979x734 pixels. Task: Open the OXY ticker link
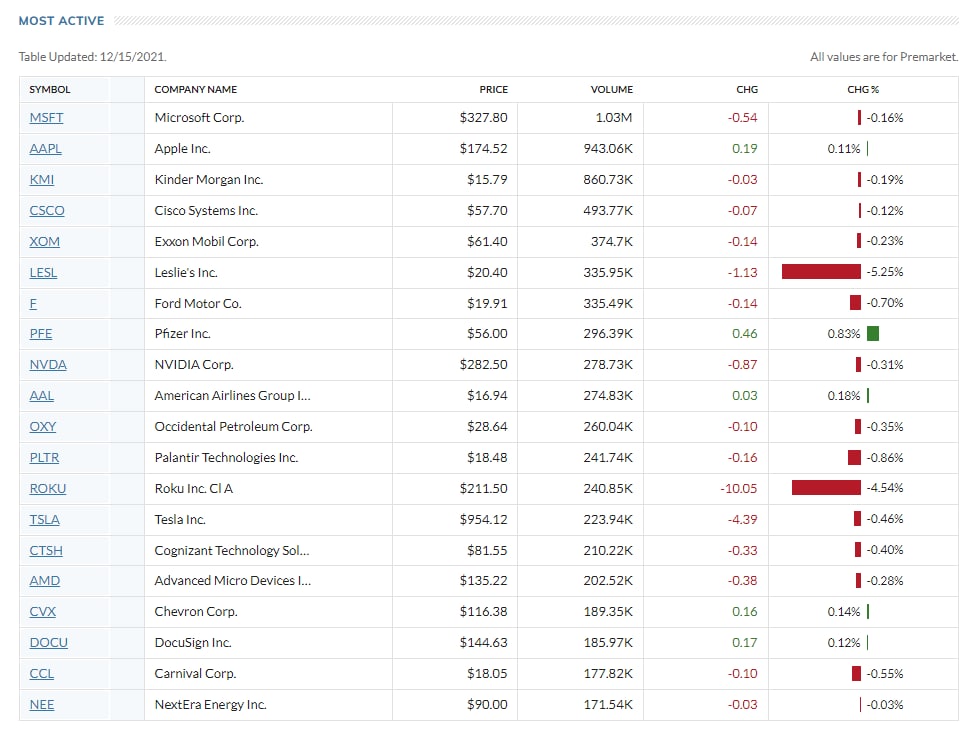point(42,427)
